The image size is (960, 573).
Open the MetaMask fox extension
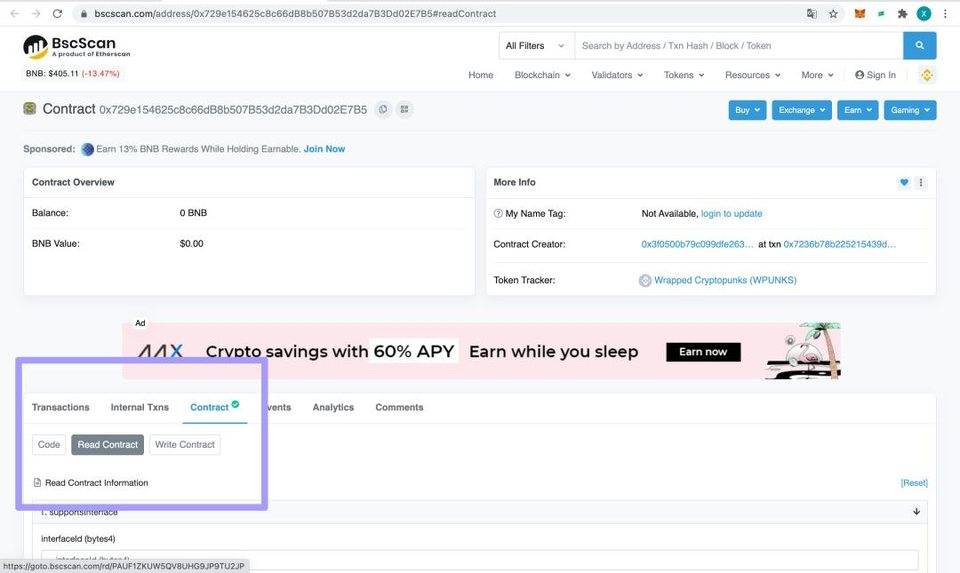pos(860,14)
